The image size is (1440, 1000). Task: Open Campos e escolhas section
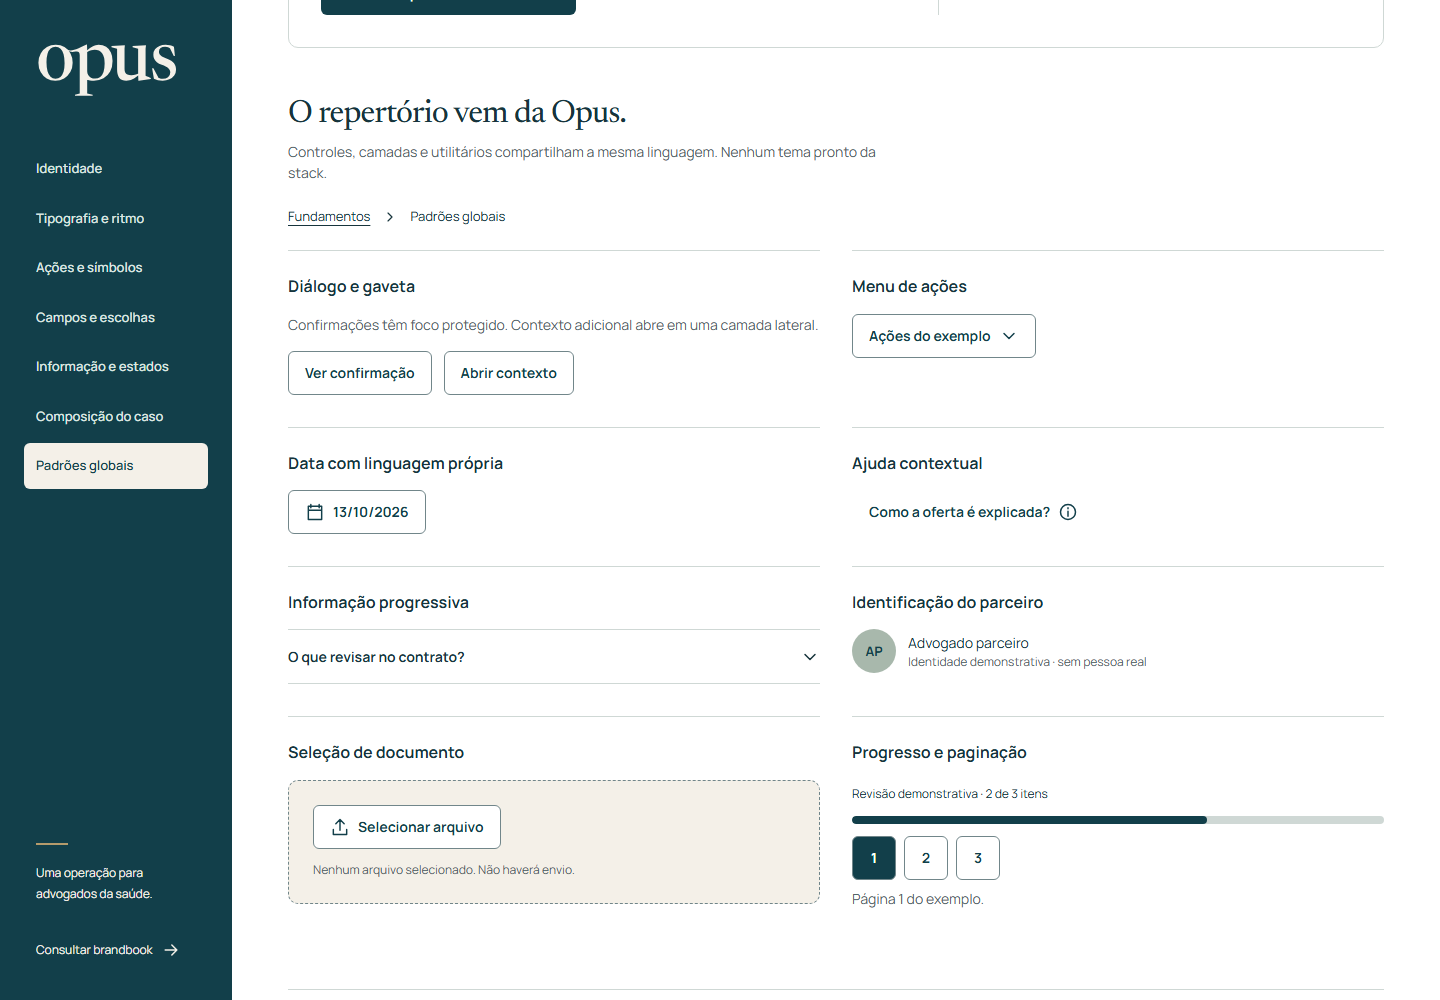[116, 317]
